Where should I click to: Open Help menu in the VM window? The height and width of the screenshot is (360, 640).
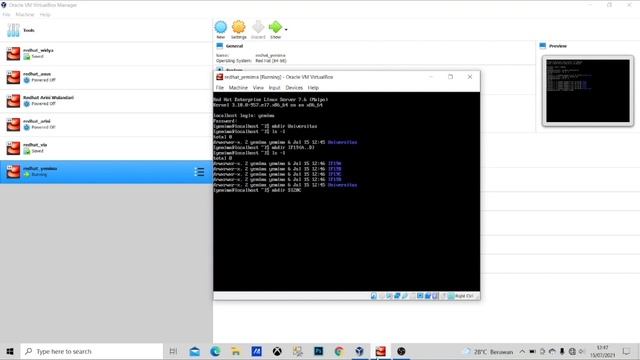click(313, 88)
